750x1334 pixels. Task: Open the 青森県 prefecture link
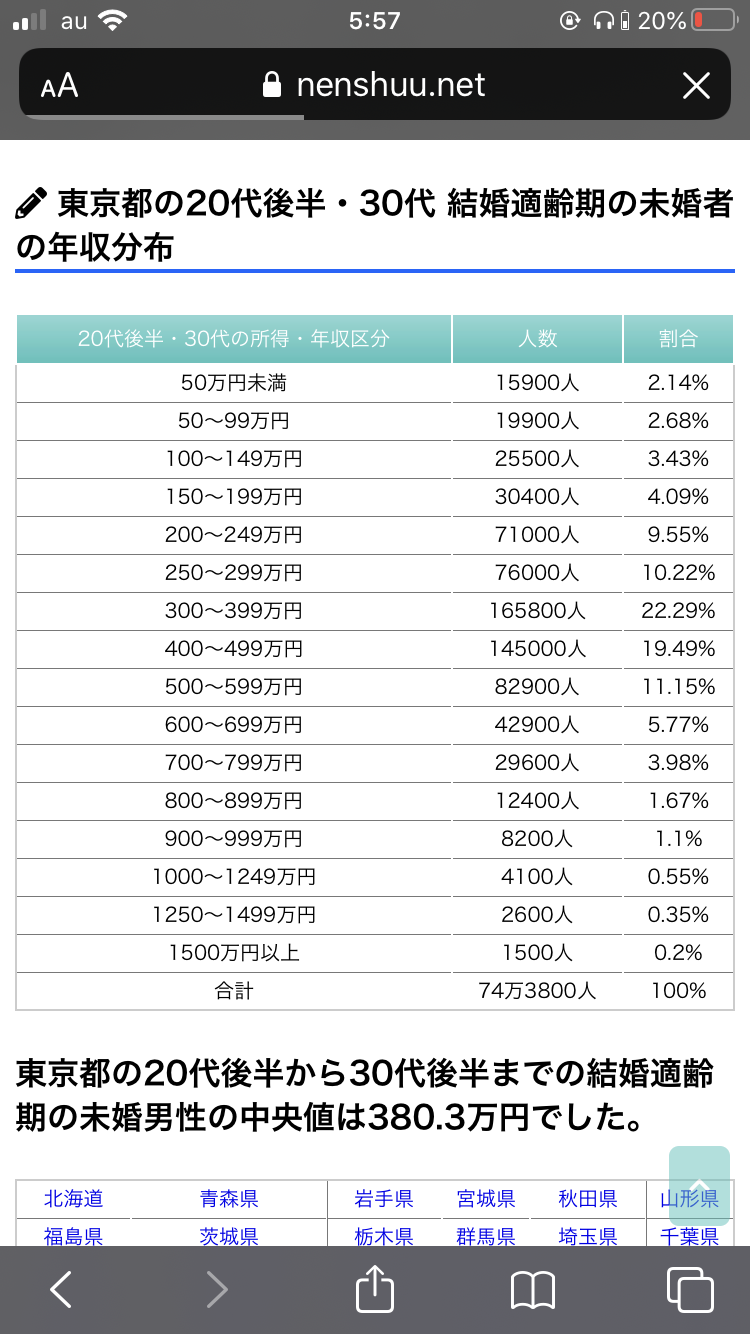click(x=229, y=1198)
